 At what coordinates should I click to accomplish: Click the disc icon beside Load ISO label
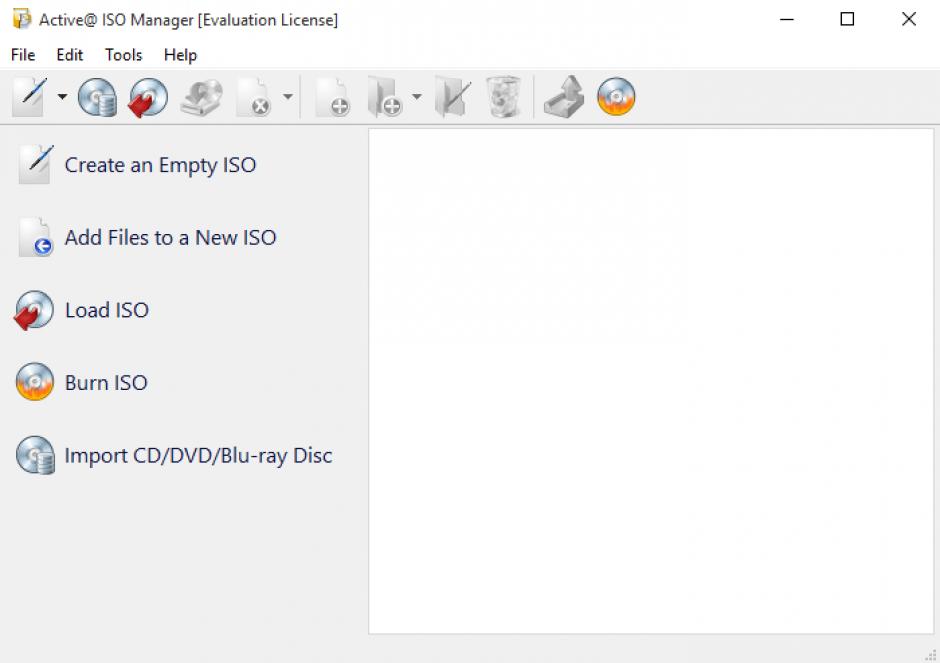[34, 310]
